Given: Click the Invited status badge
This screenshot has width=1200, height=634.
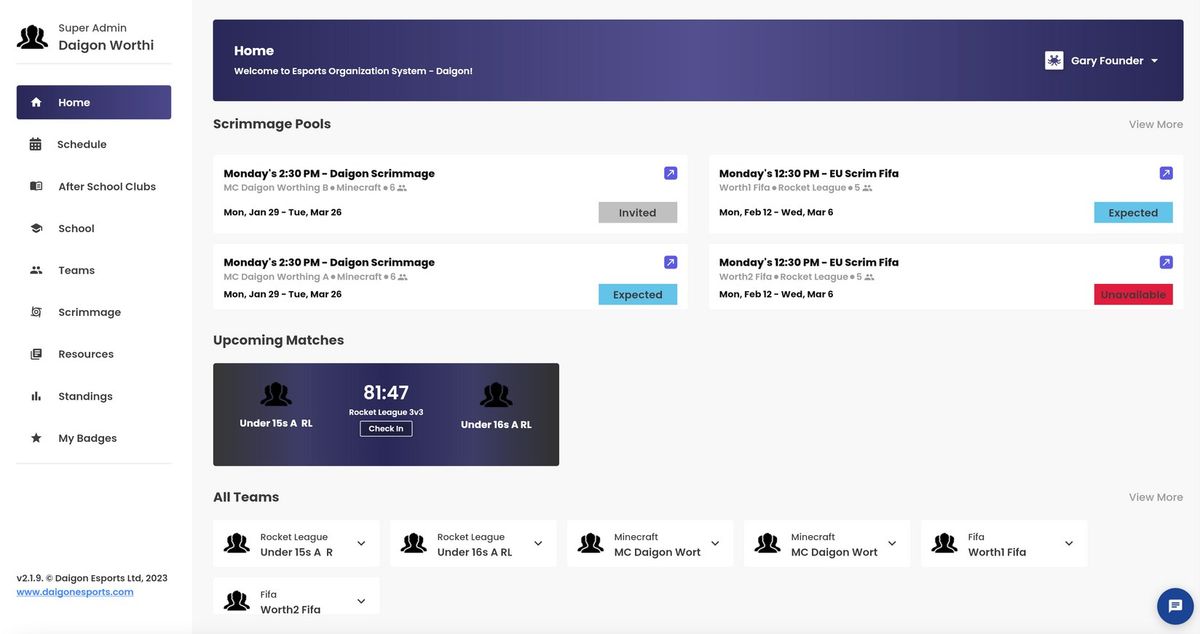Looking at the screenshot, I should (638, 213).
